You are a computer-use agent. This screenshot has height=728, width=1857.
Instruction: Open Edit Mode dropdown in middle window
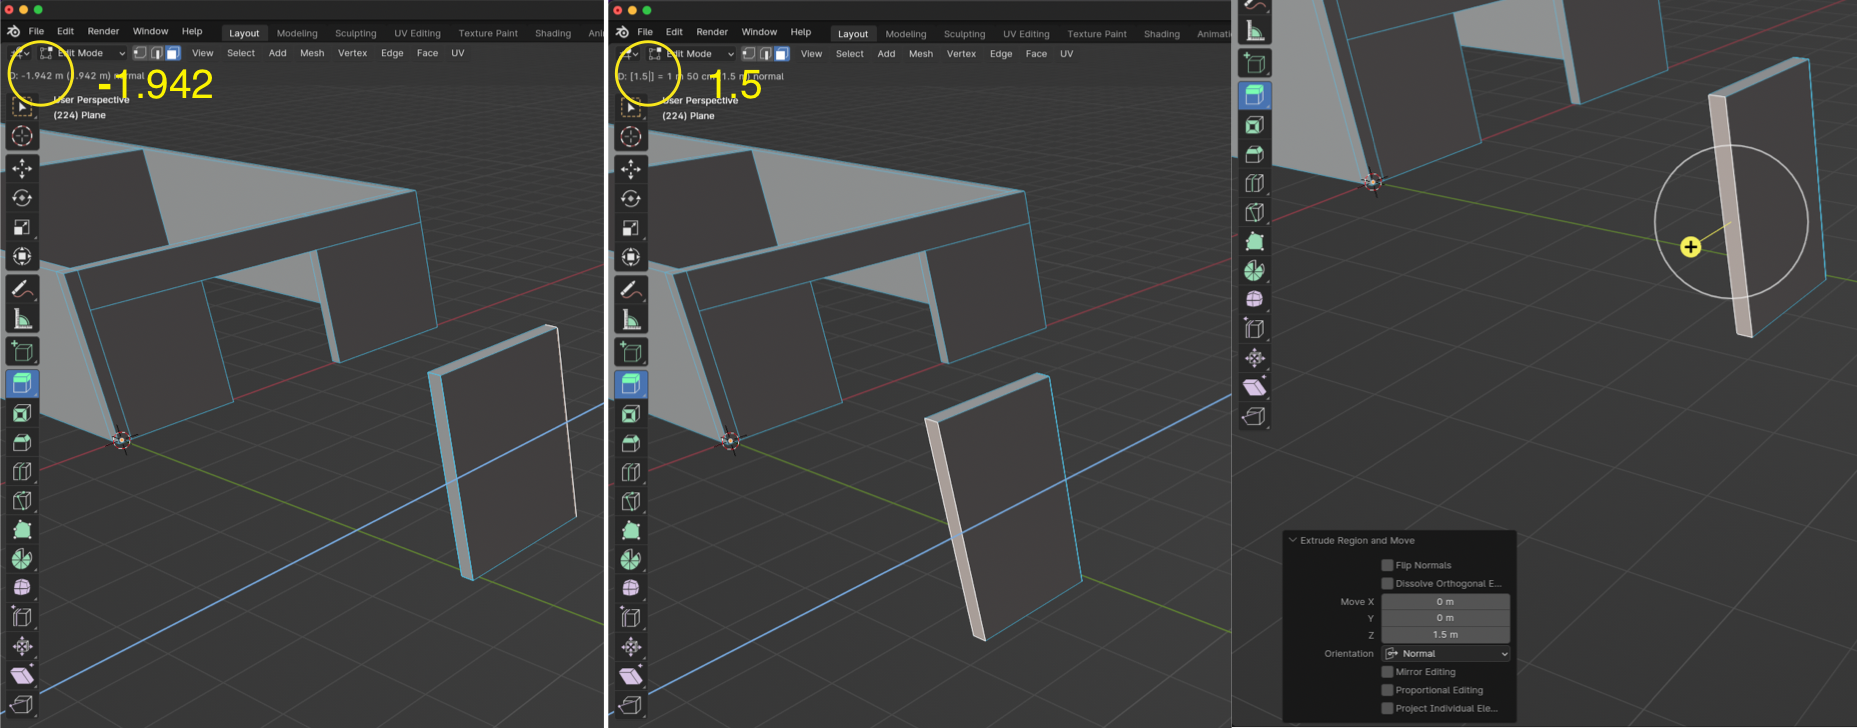691,54
